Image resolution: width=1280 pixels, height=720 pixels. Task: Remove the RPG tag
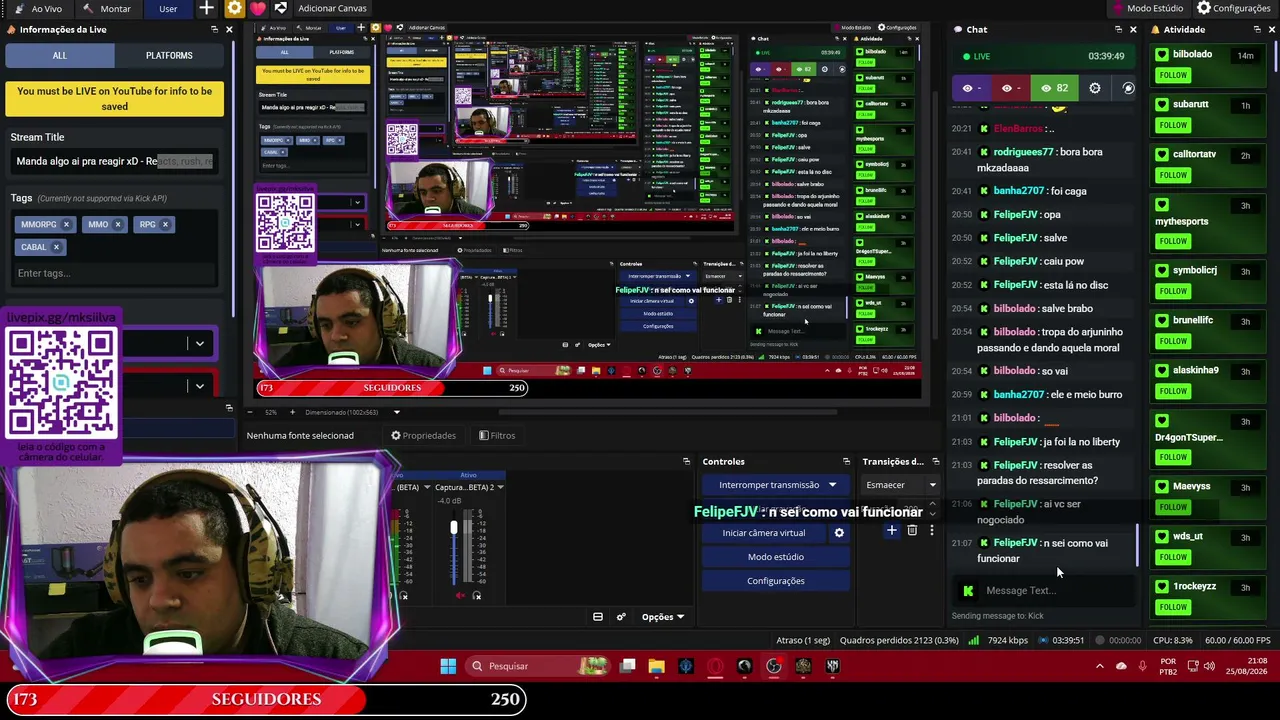(x=165, y=224)
